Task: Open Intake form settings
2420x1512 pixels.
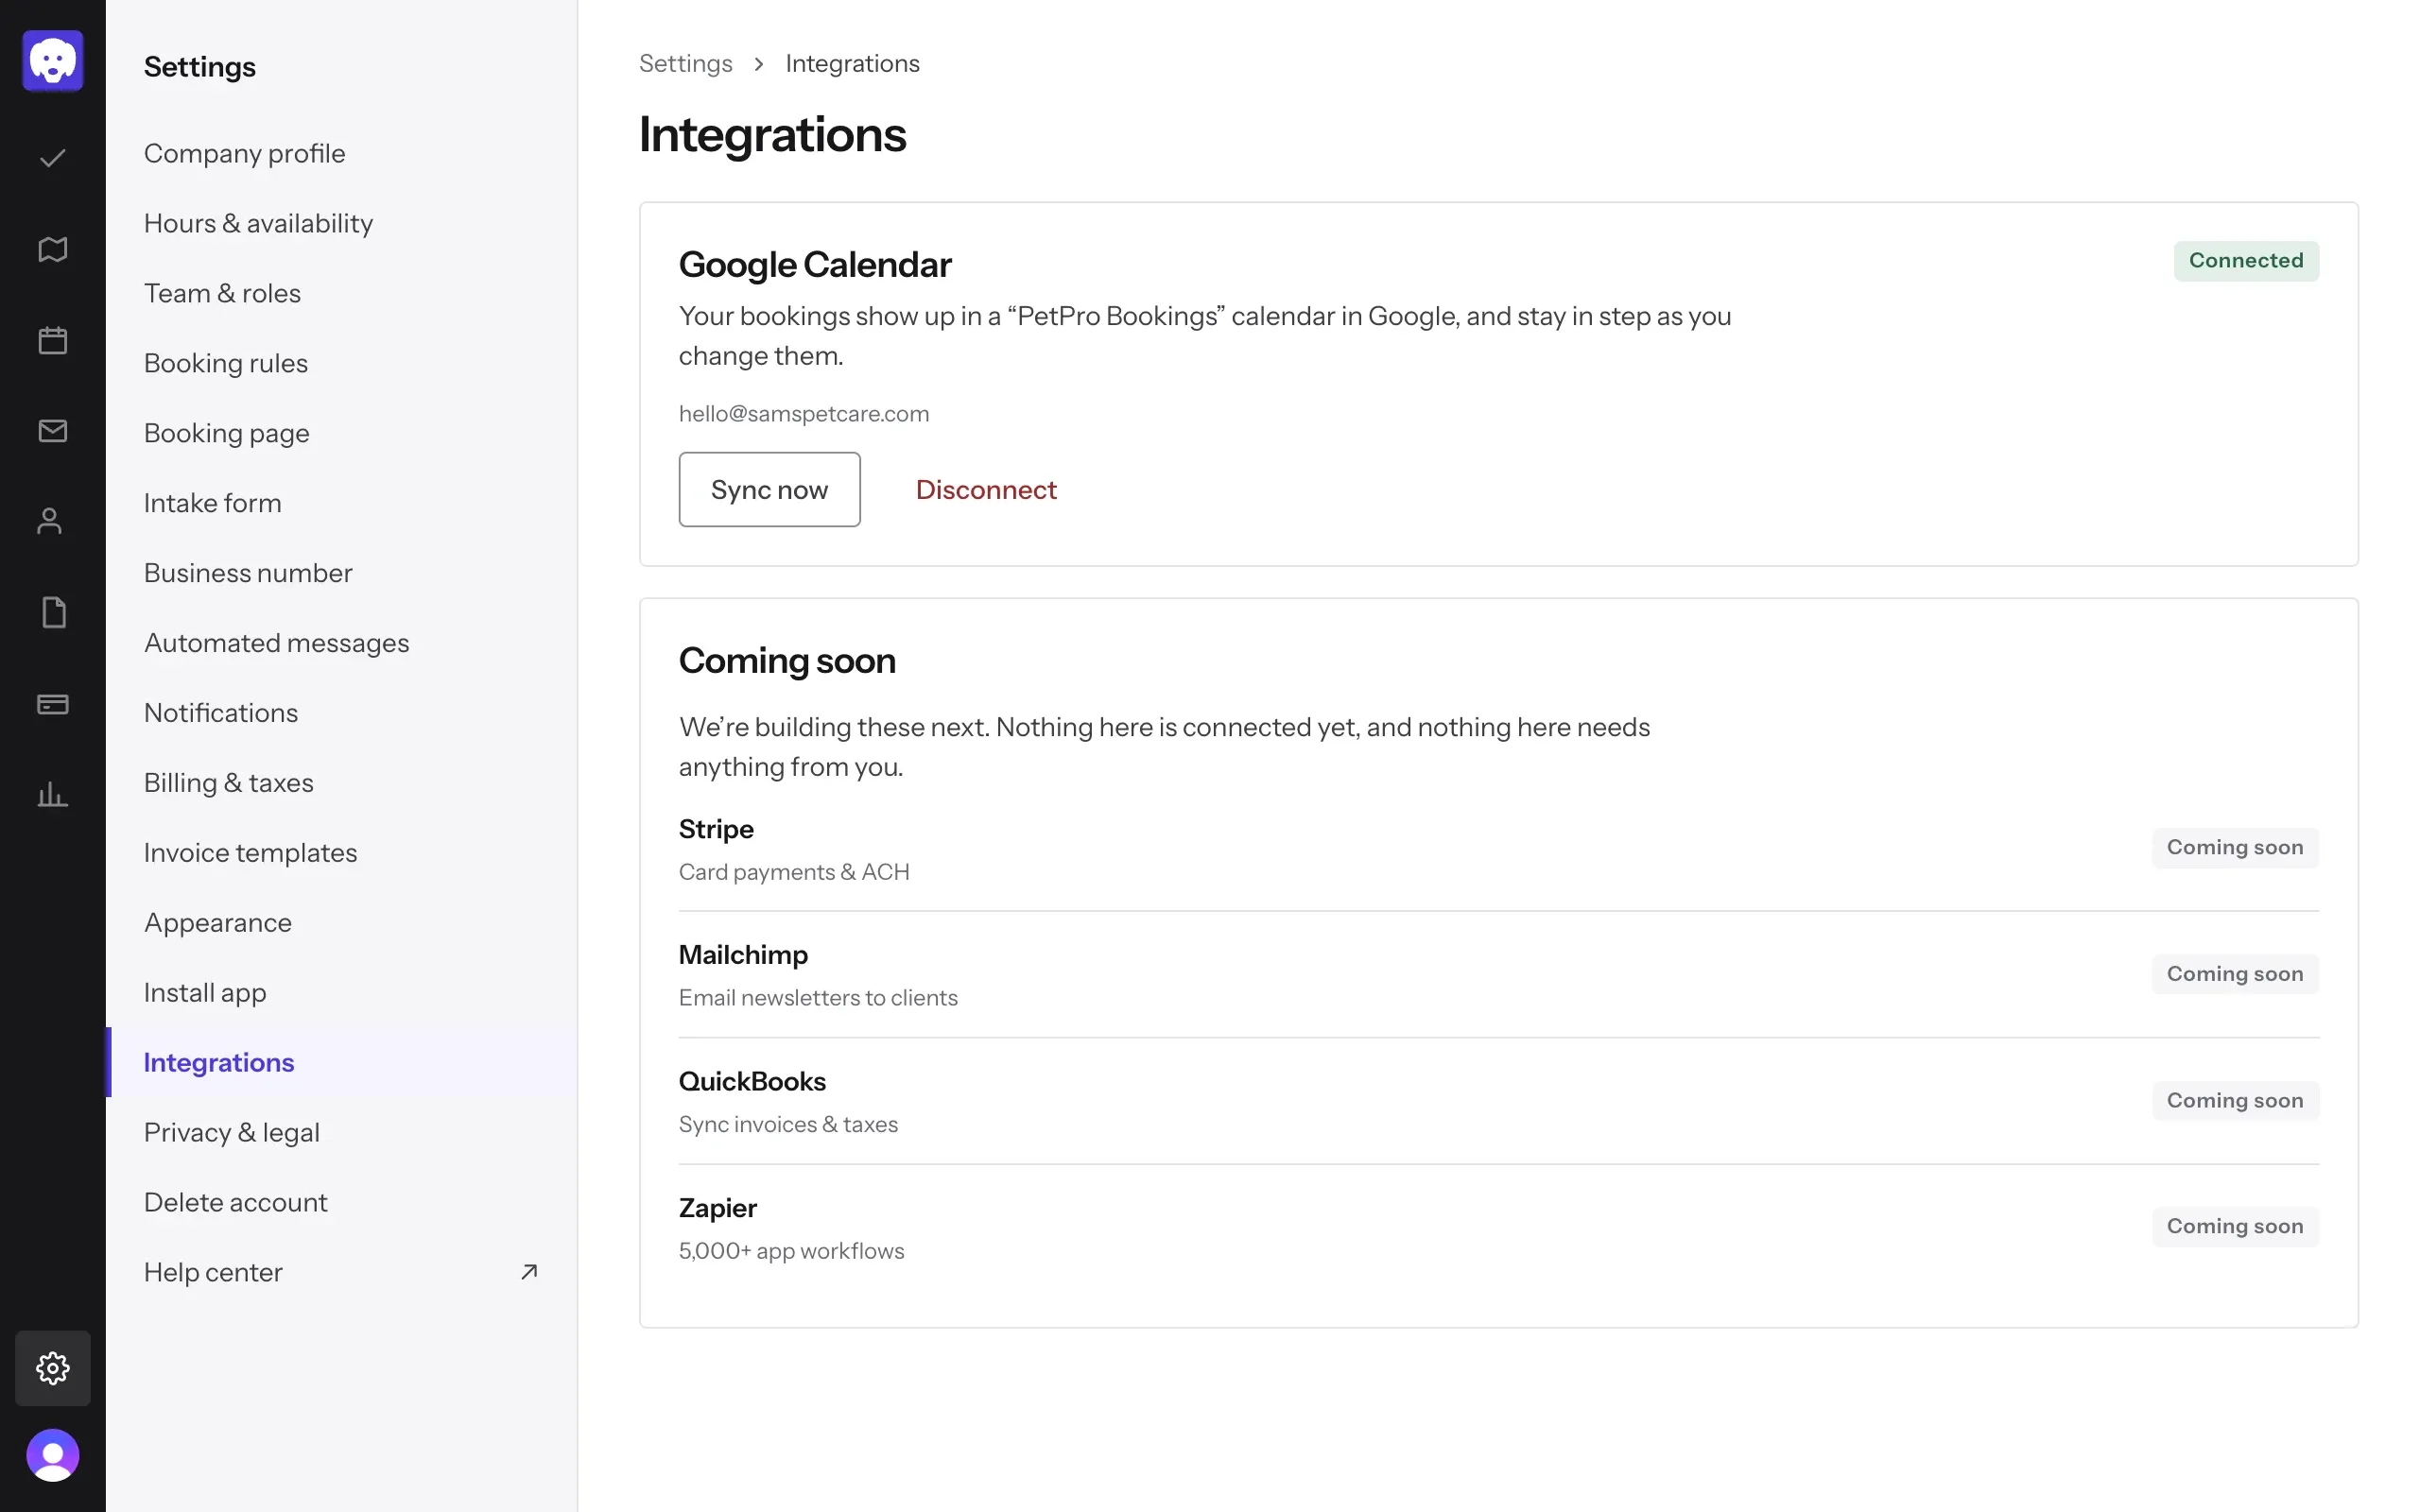Action: tap(341, 503)
